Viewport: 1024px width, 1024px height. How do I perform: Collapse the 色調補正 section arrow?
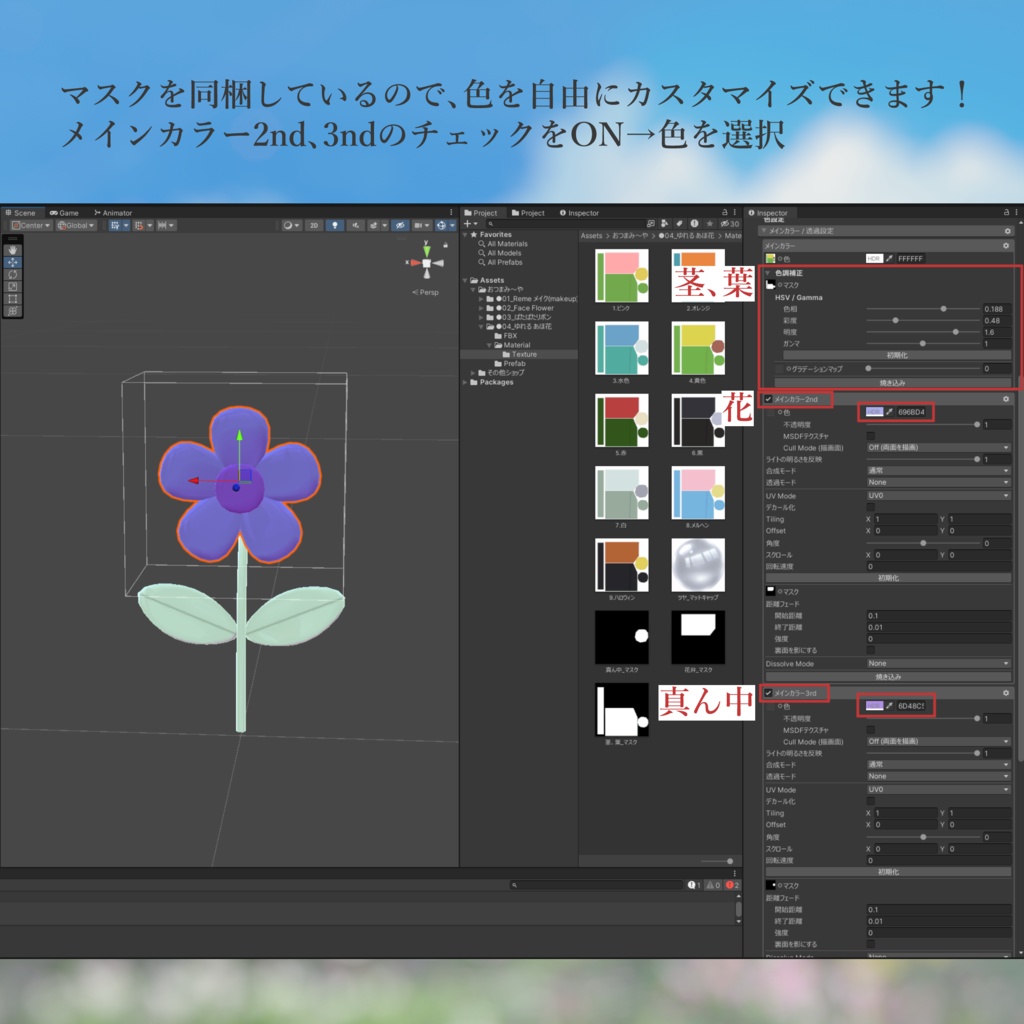click(x=769, y=273)
